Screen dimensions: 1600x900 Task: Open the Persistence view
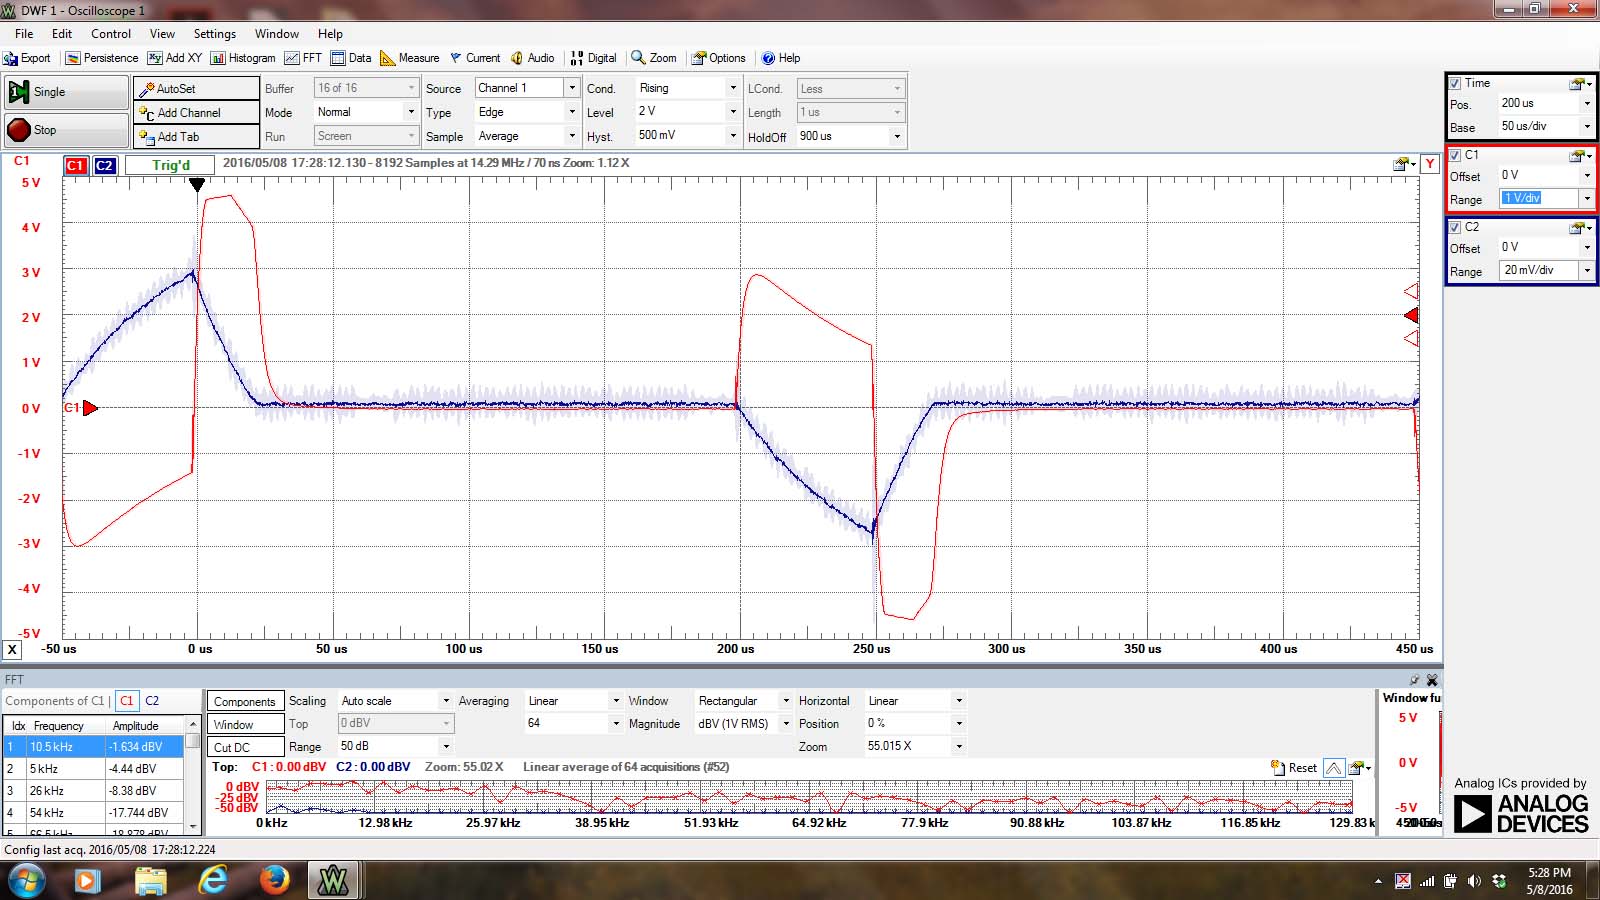[x=102, y=58]
